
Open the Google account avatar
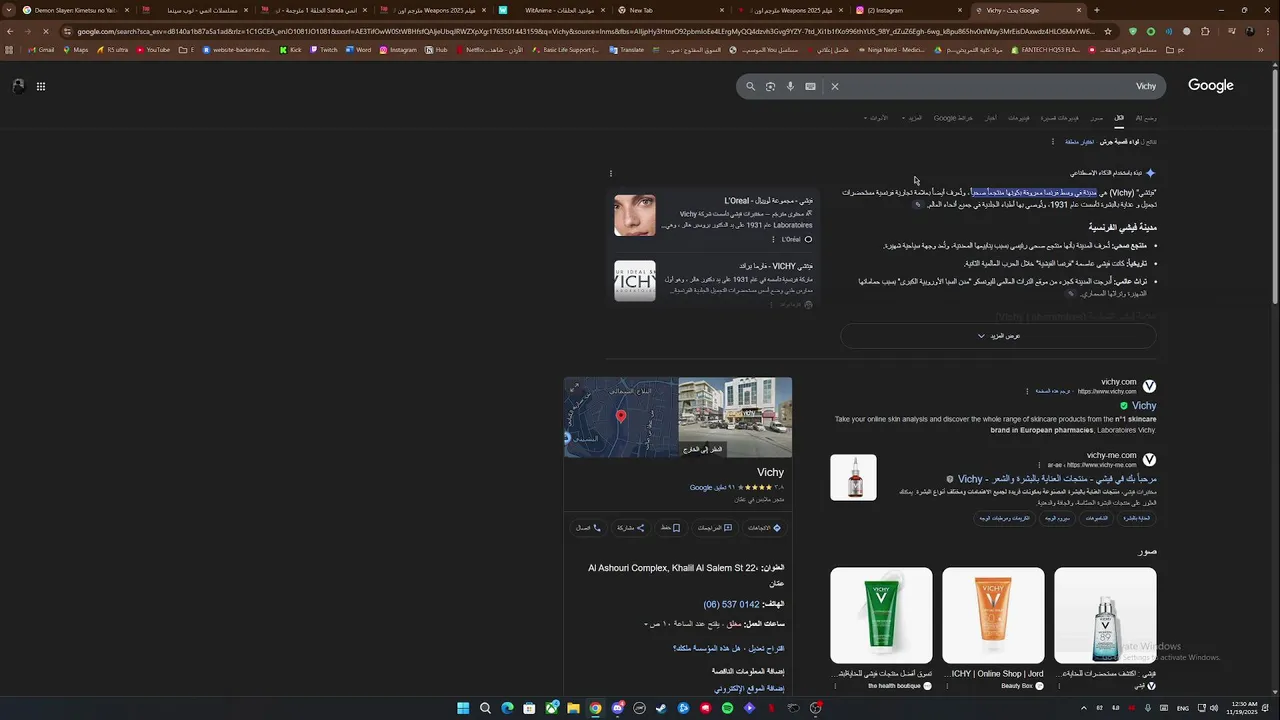tap(18, 86)
